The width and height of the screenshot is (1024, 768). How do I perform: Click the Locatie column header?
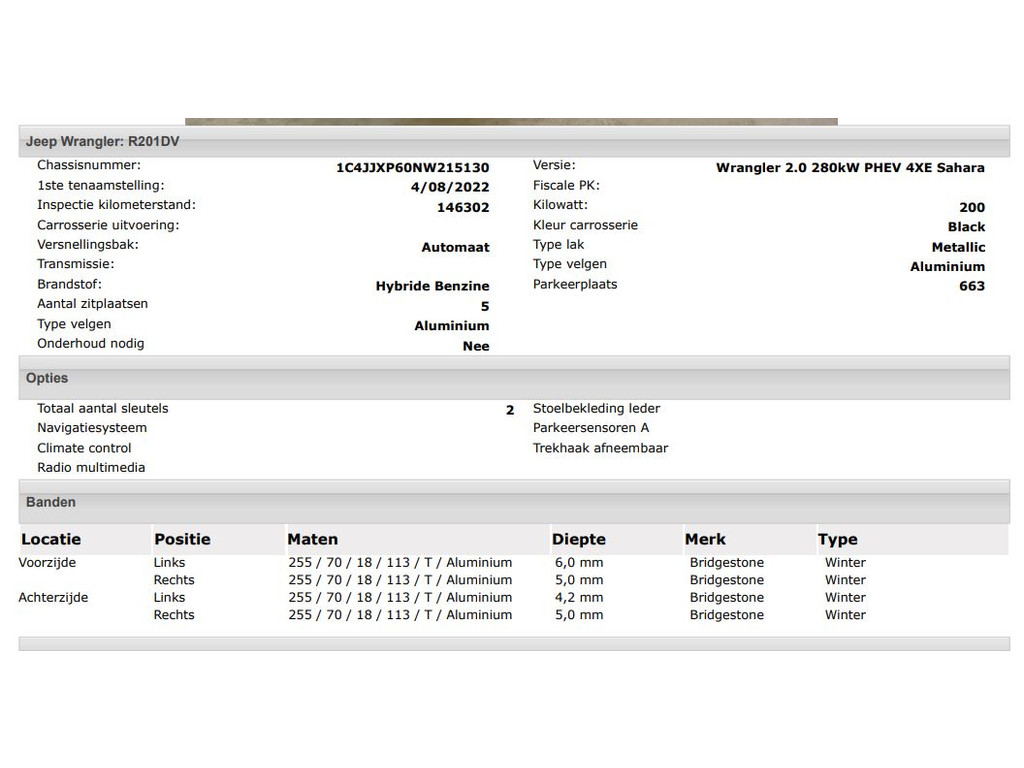point(51,539)
